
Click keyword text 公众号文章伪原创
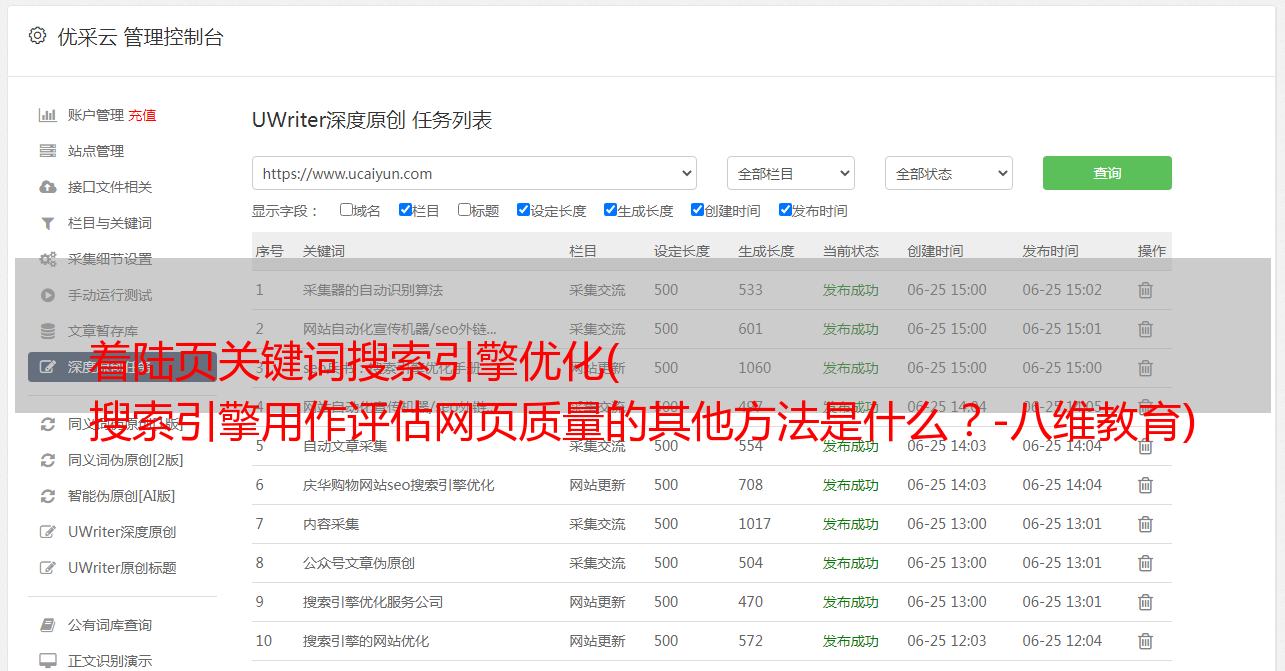[x=359, y=563]
